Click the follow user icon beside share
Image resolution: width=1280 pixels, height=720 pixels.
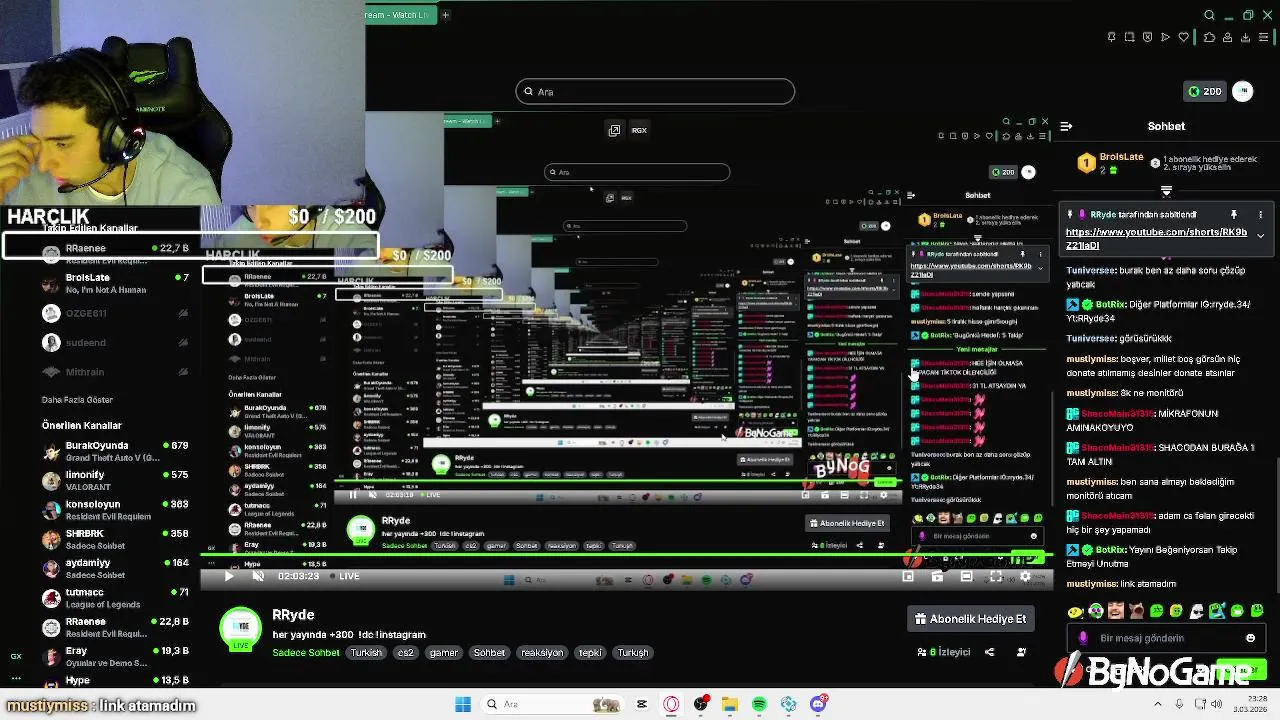[x=1021, y=652]
